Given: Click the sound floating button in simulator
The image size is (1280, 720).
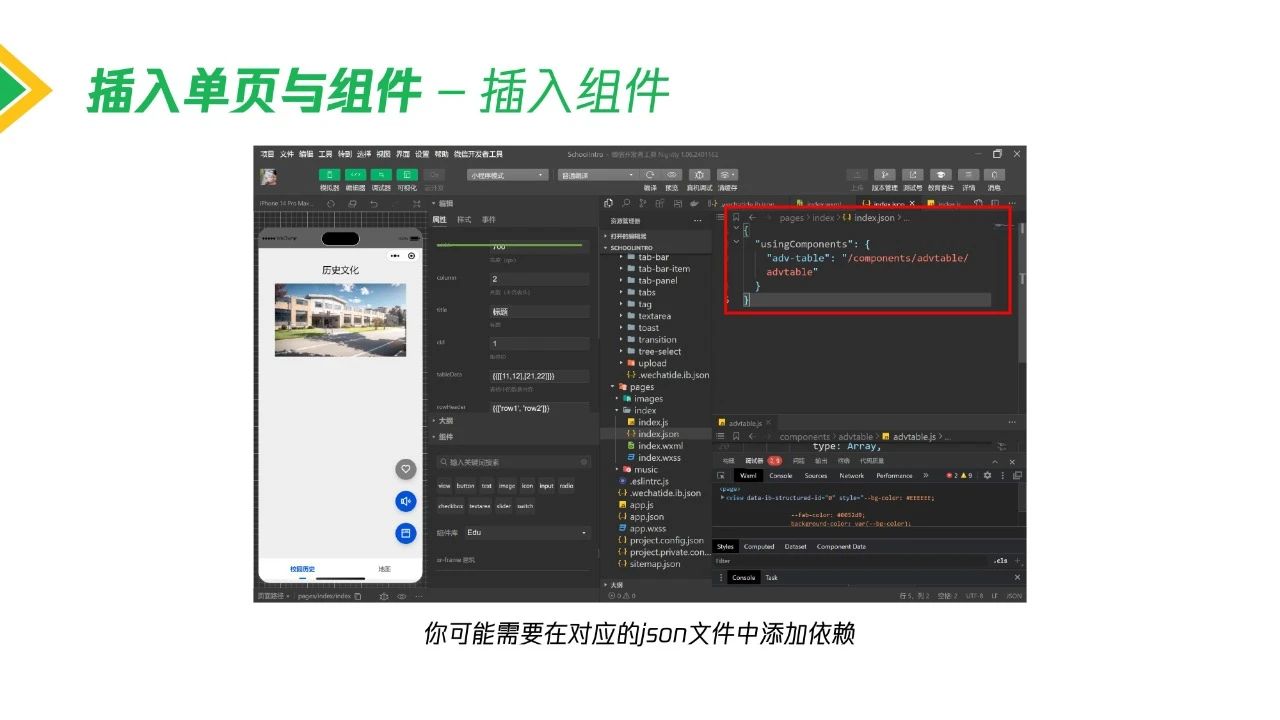Looking at the screenshot, I should point(405,501).
